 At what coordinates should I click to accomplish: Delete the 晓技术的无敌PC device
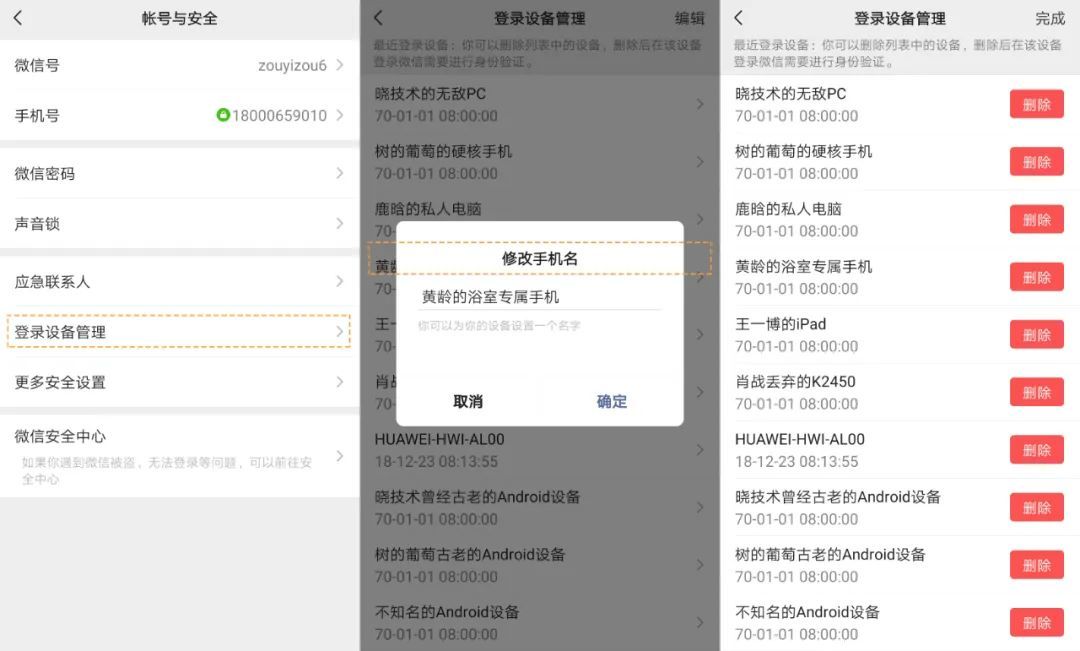tap(1037, 104)
